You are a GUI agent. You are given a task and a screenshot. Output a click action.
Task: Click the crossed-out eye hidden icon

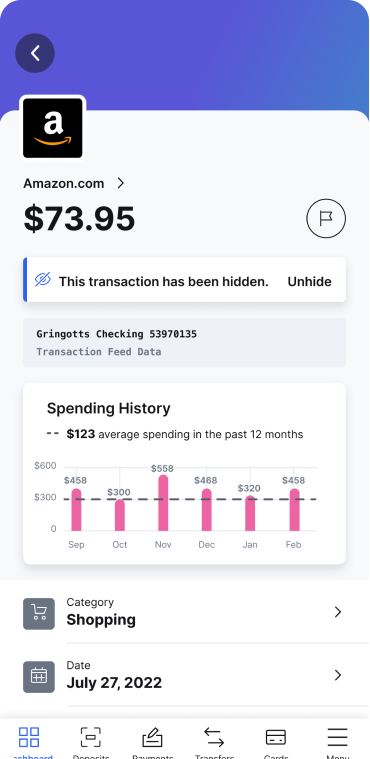click(x=43, y=279)
